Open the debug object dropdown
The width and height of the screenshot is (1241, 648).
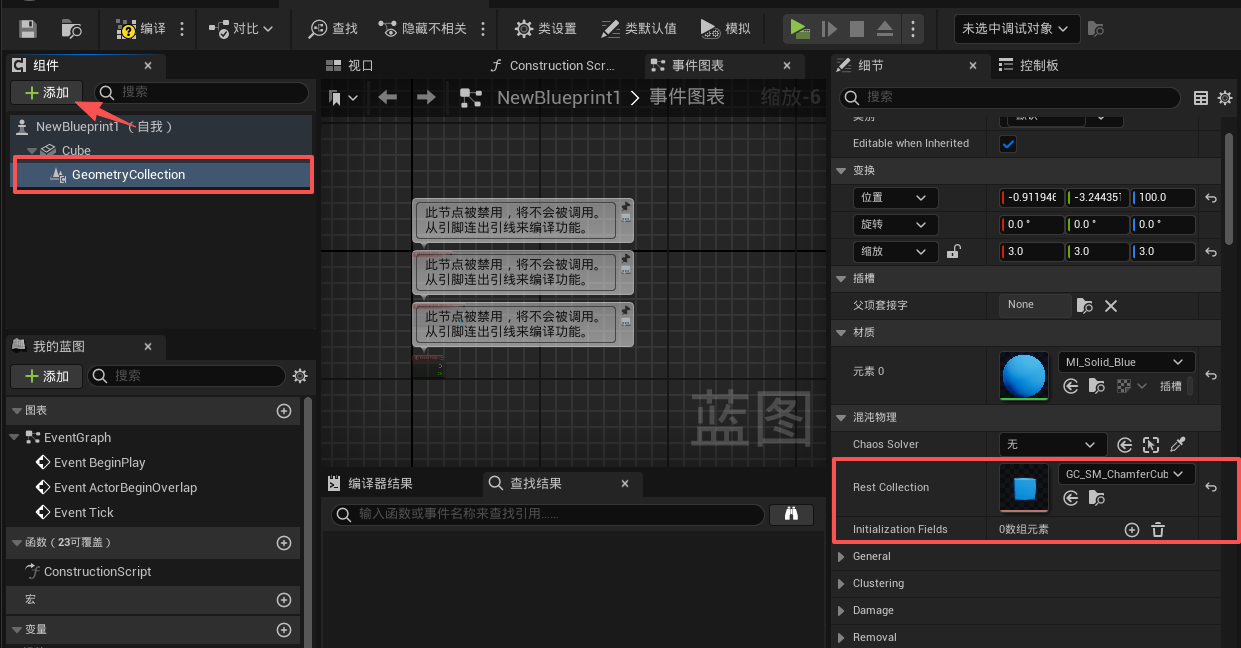click(1016, 29)
